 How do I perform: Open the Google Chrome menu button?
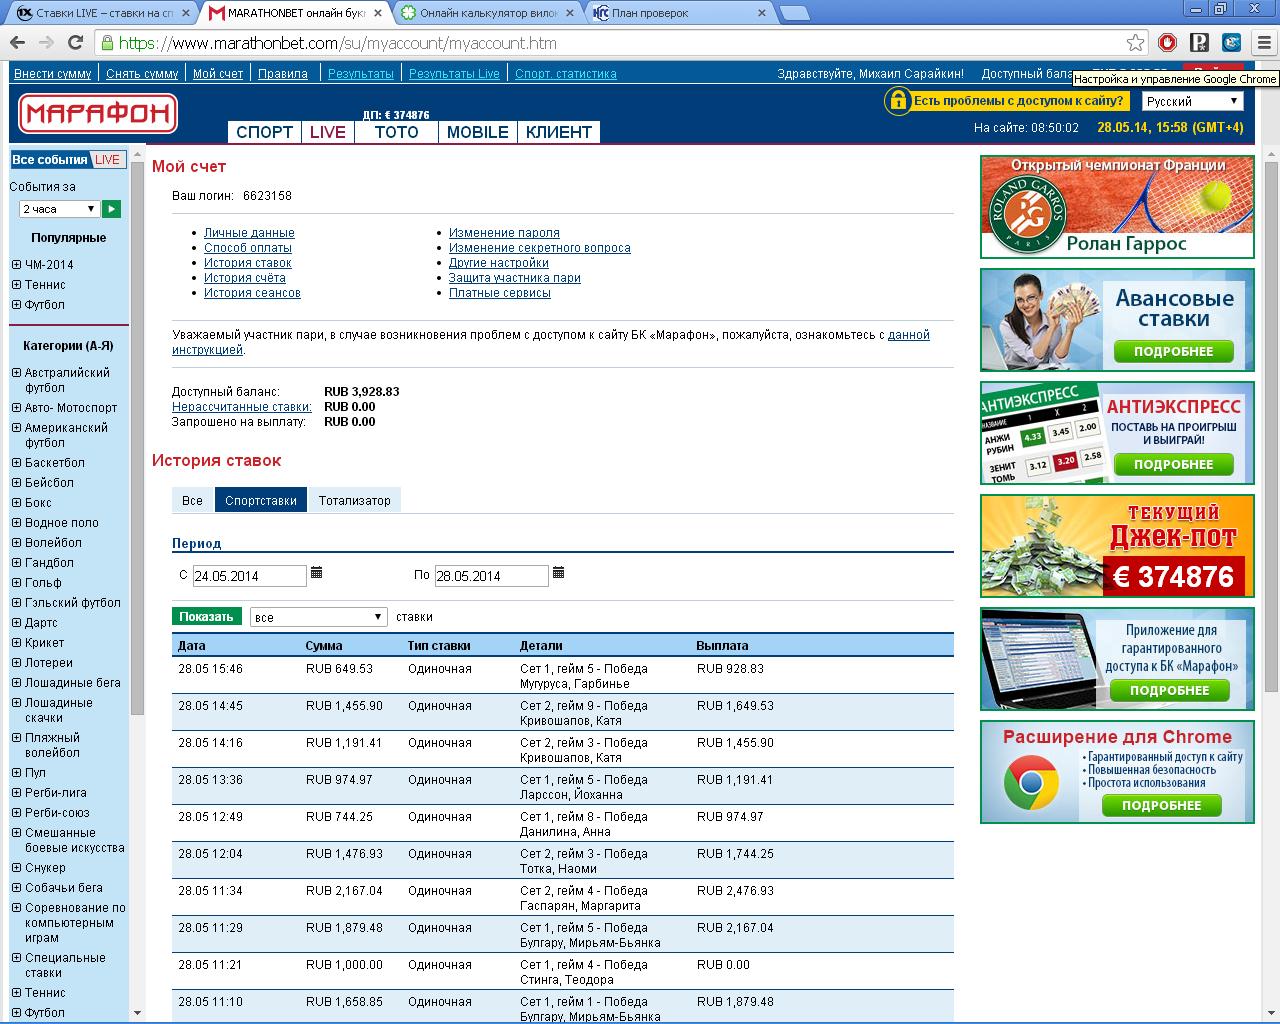1264,43
